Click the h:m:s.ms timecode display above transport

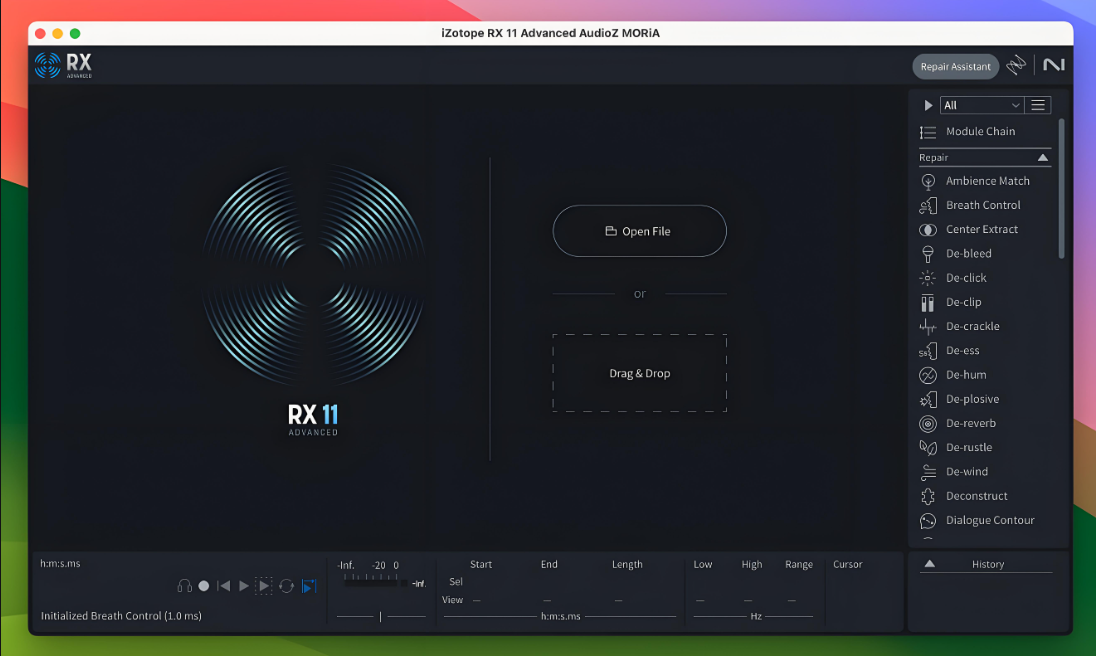[60, 563]
